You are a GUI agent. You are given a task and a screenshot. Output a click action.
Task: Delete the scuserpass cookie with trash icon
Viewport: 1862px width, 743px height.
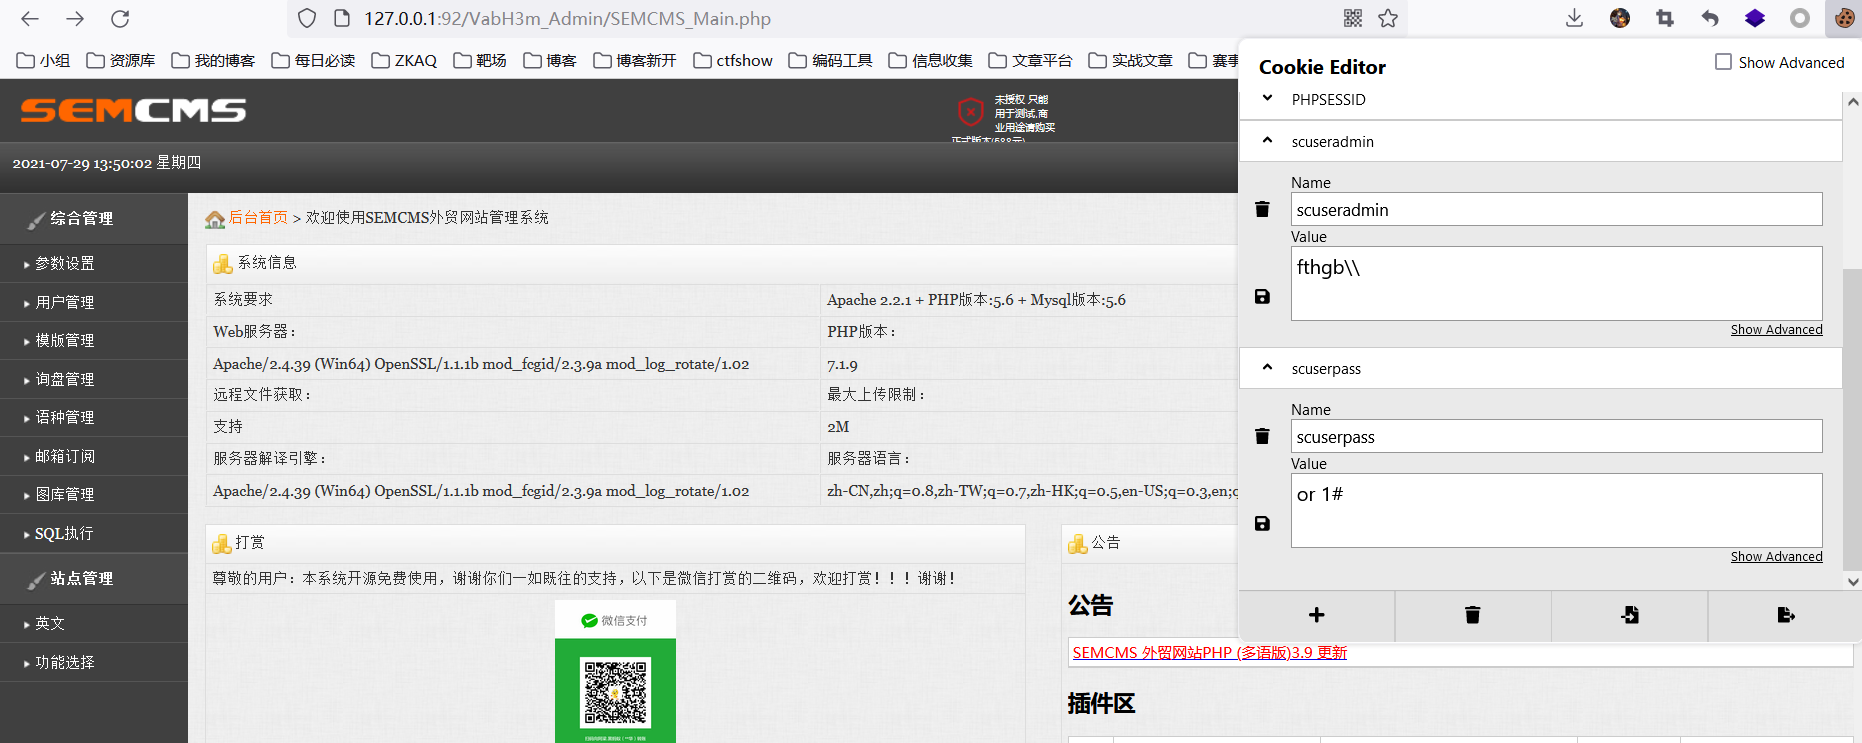[x=1262, y=436]
